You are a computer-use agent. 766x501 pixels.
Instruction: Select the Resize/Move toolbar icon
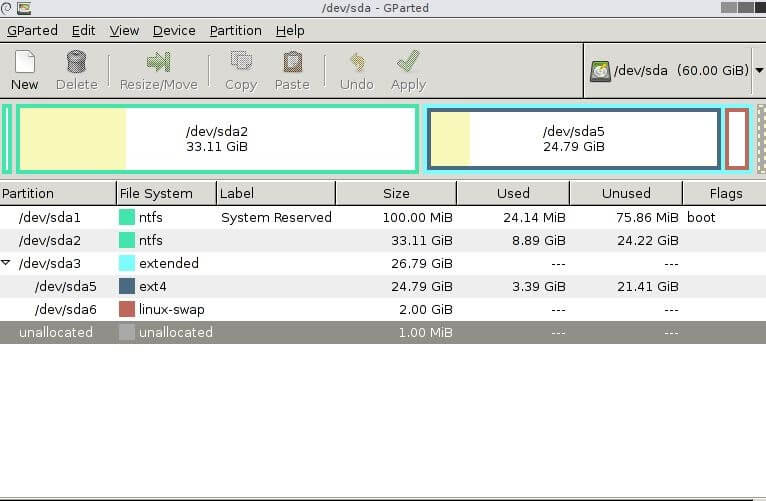(x=158, y=63)
